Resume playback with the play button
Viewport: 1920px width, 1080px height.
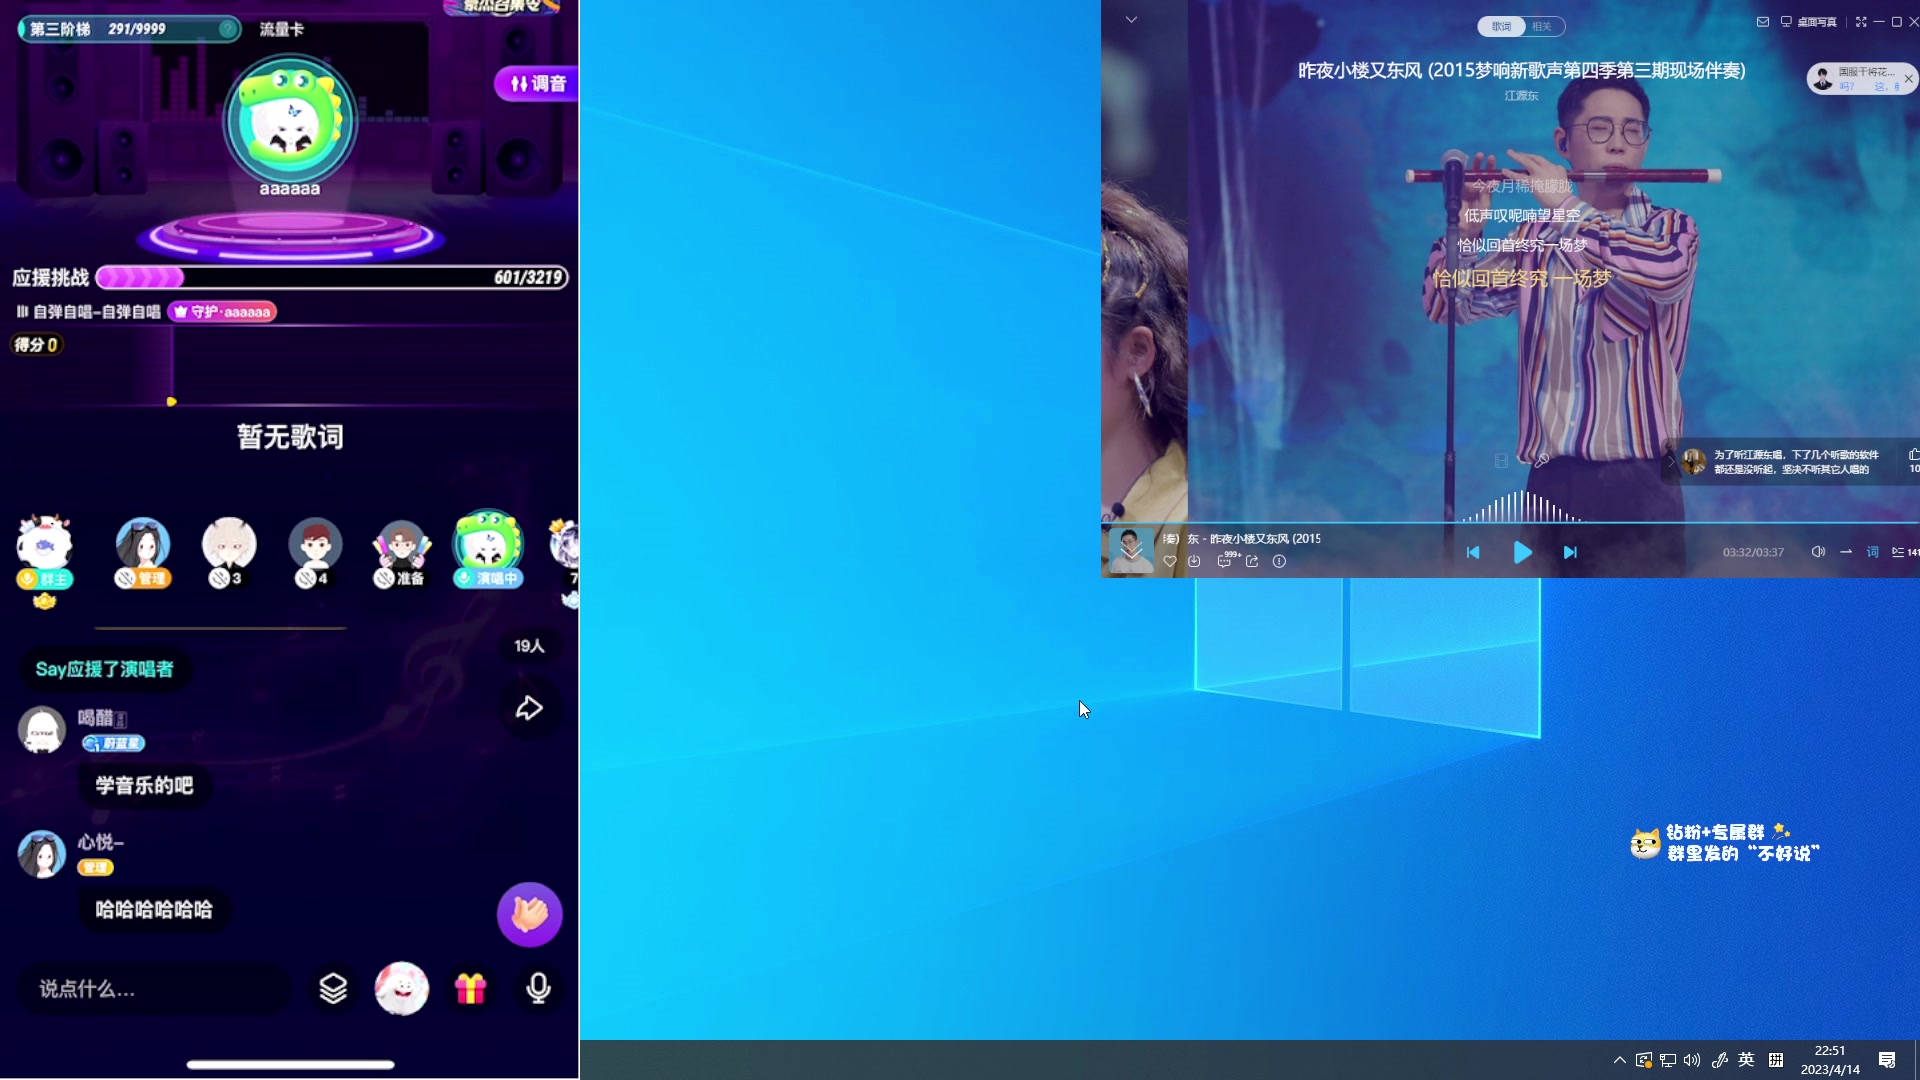click(1521, 552)
